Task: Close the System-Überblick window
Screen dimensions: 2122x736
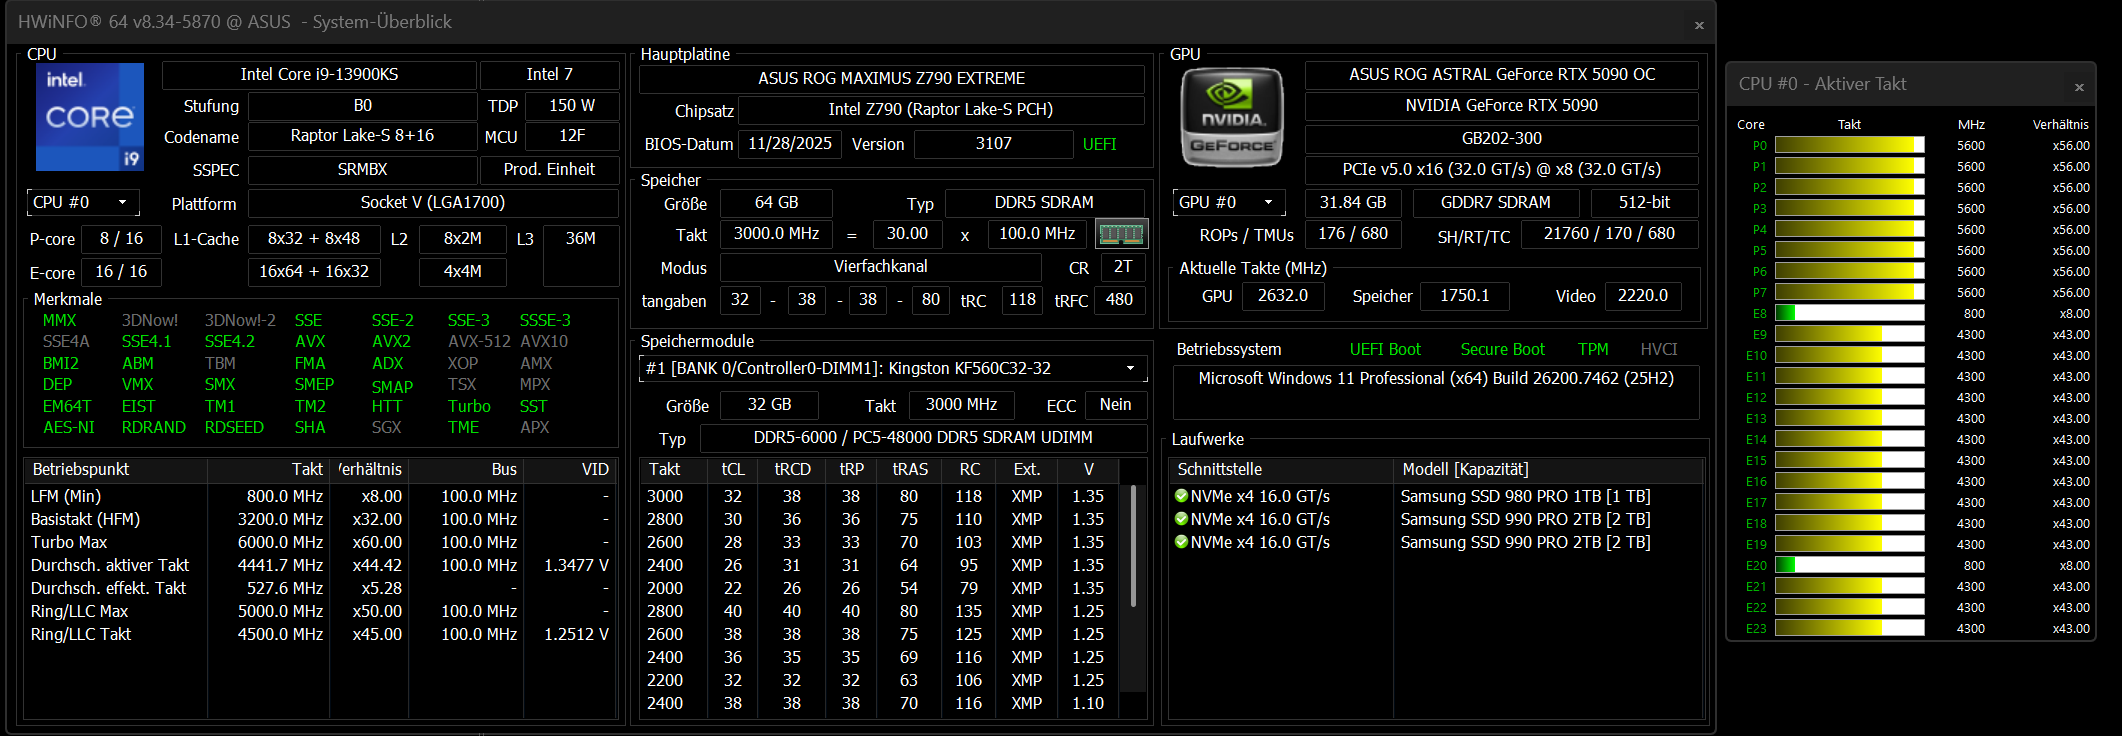Action: click(1699, 25)
